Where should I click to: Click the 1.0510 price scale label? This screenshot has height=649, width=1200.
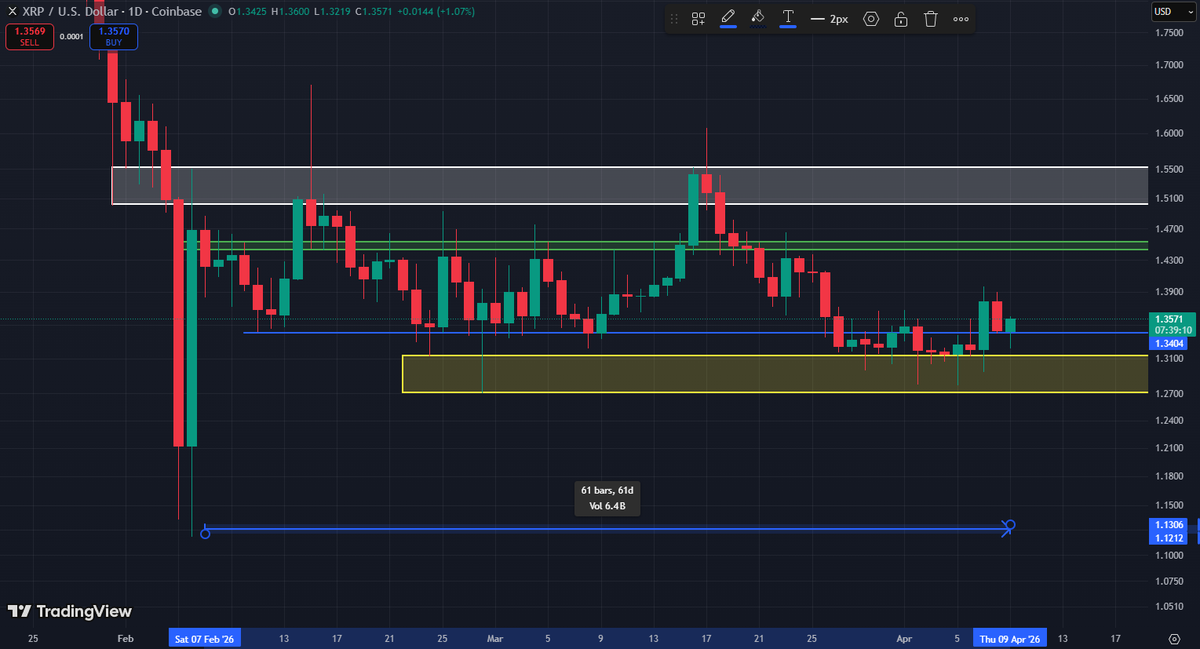[x=1169, y=605]
